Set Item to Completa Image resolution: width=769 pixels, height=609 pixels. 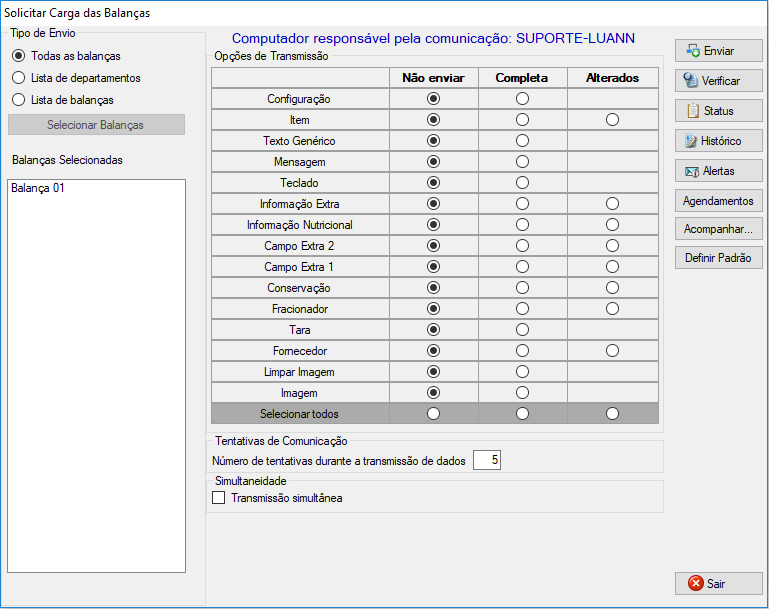coord(522,120)
